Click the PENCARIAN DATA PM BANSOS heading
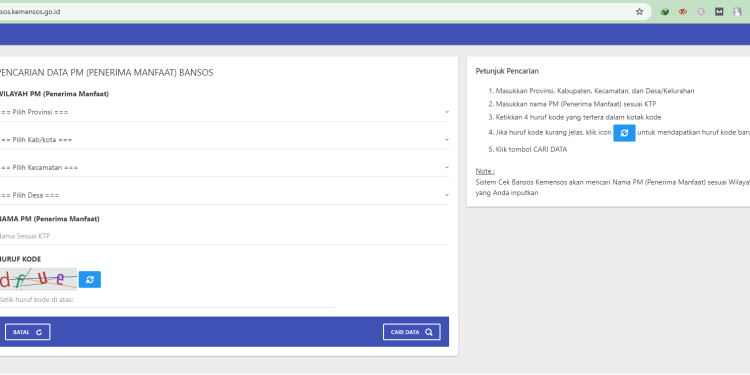The height and width of the screenshot is (375, 750). click(x=106, y=73)
